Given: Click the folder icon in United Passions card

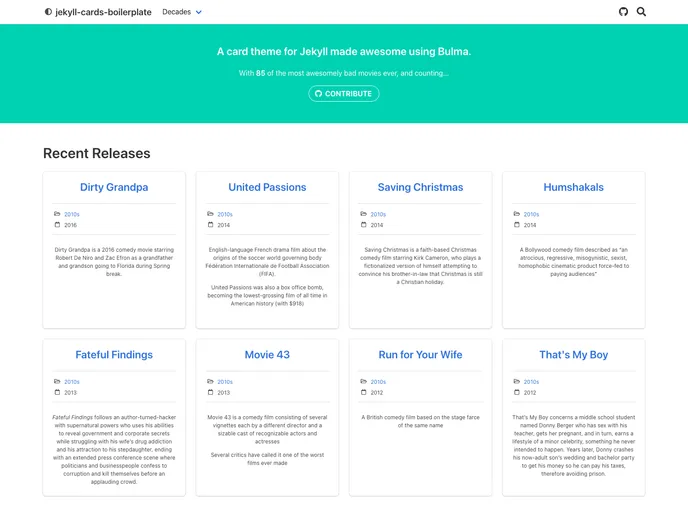Looking at the screenshot, I should point(210,214).
